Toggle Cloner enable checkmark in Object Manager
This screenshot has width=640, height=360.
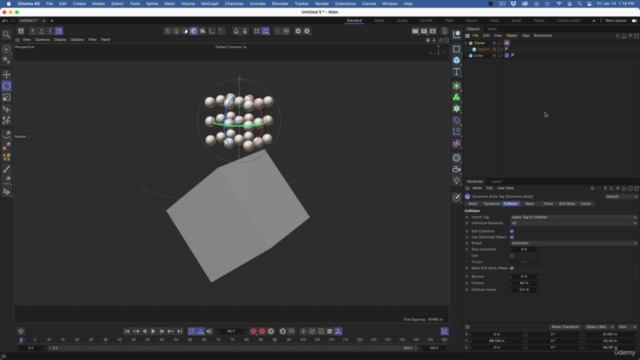(501, 43)
